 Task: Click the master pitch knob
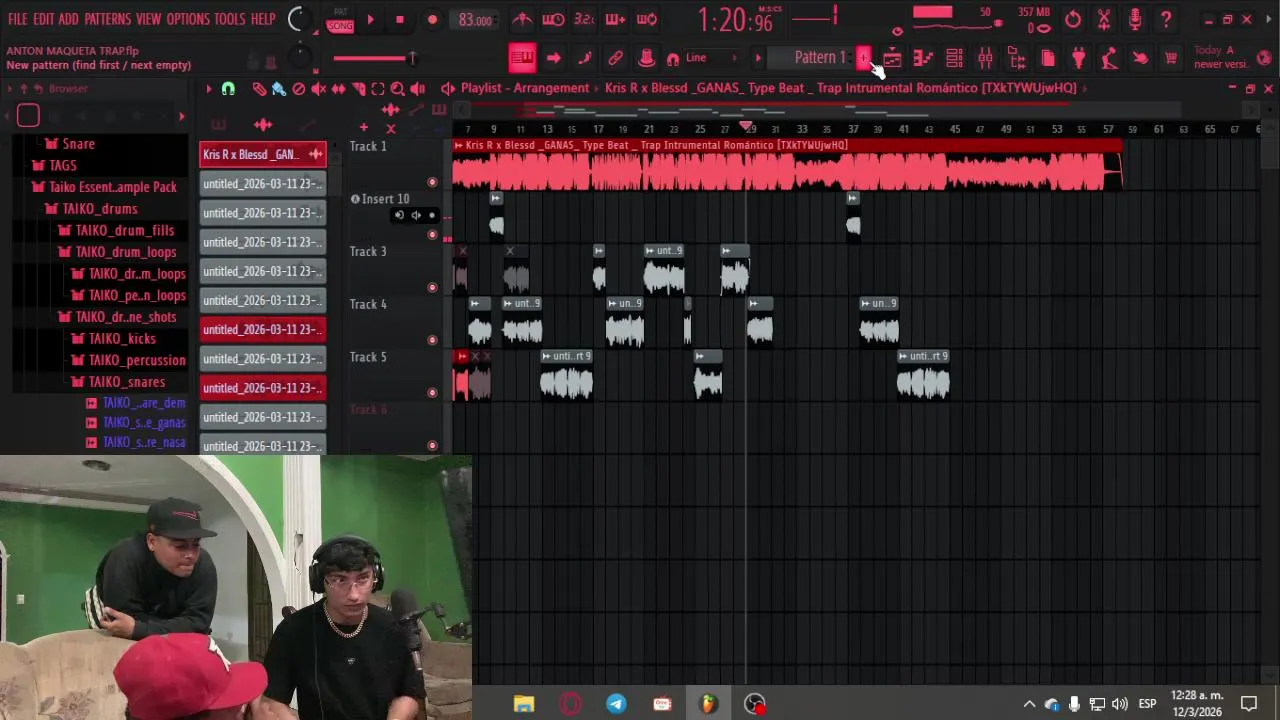pyautogui.click(x=299, y=58)
